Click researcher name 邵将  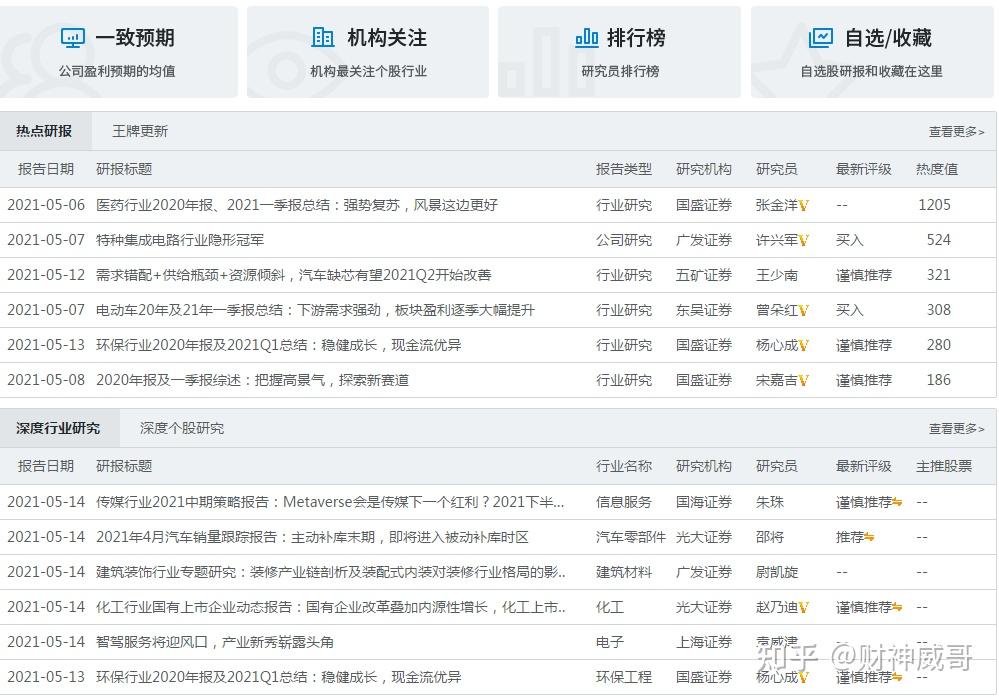click(x=770, y=537)
